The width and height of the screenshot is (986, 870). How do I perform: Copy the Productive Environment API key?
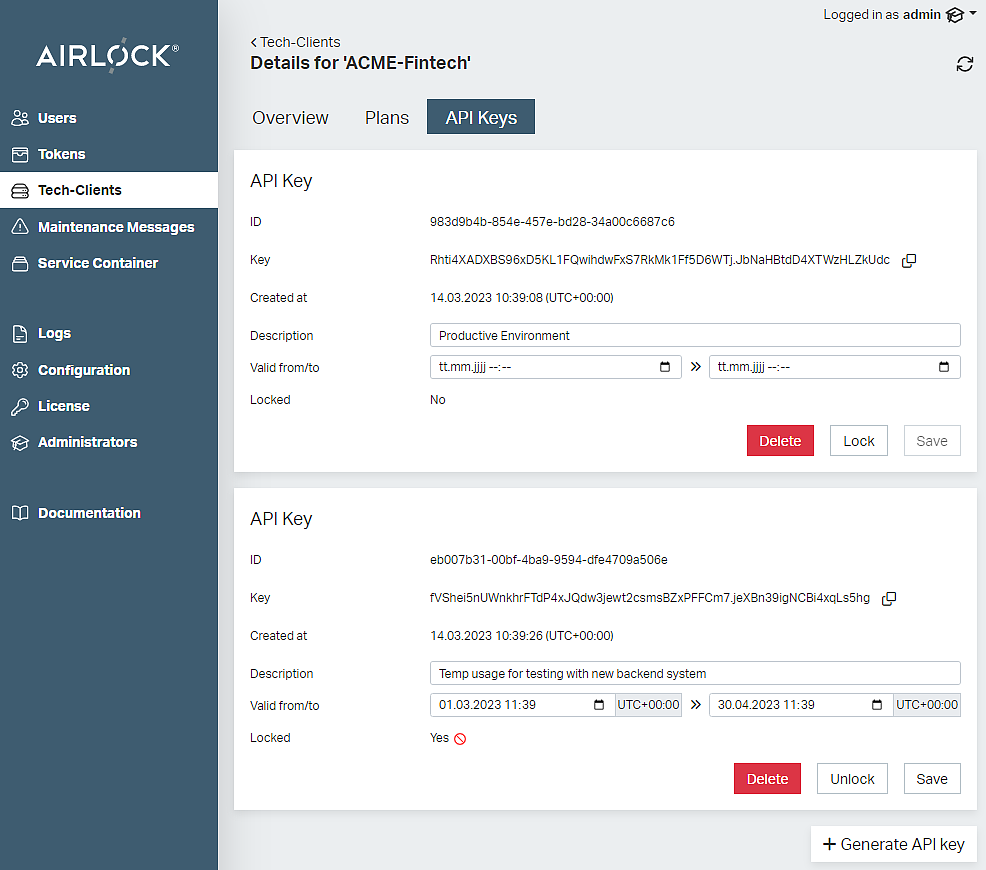(909, 260)
